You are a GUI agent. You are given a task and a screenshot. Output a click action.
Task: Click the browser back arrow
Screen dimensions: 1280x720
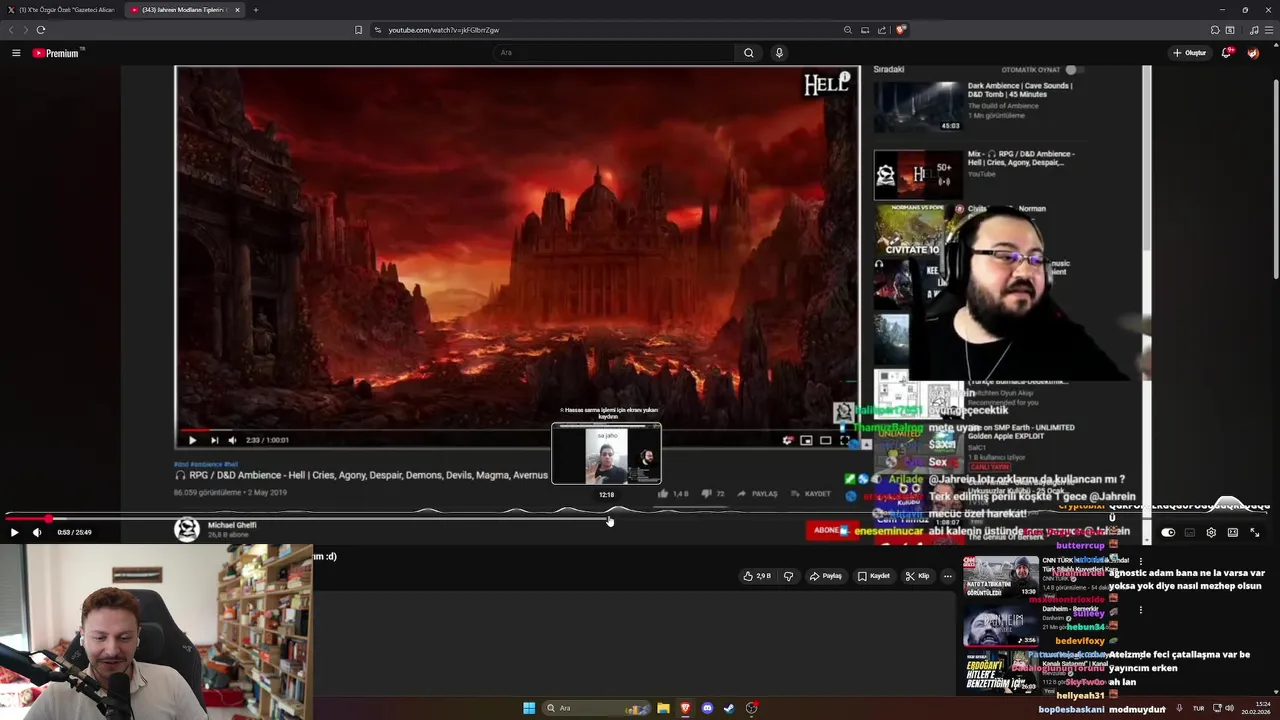click(11, 30)
